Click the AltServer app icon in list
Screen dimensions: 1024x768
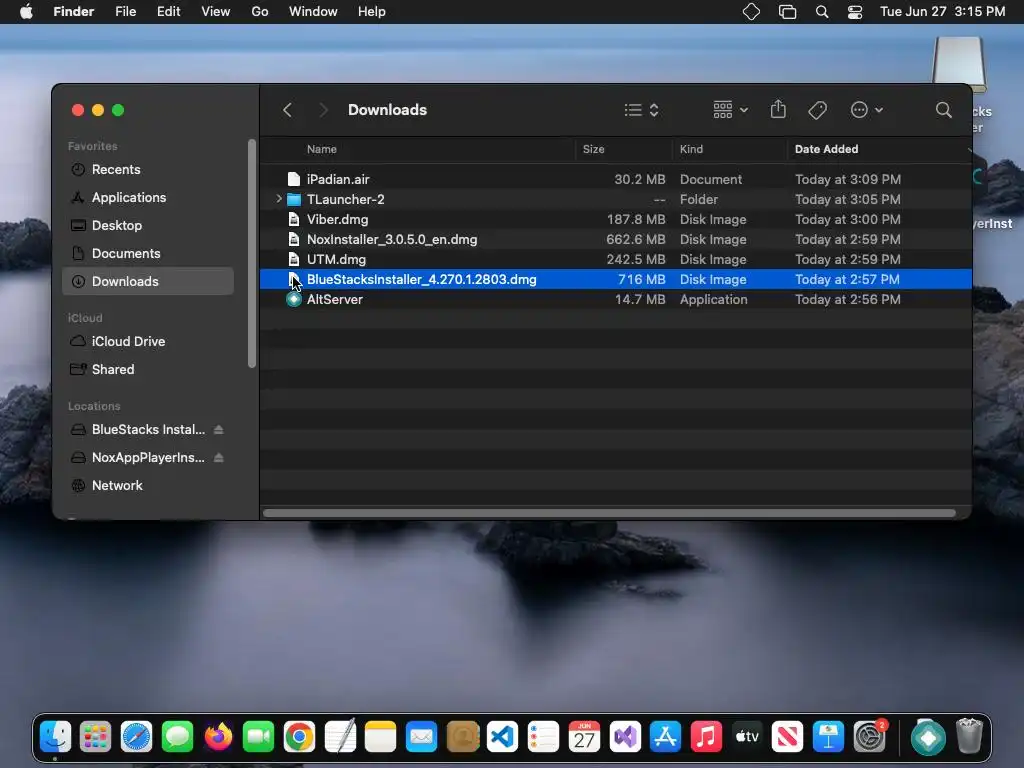click(294, 299)
